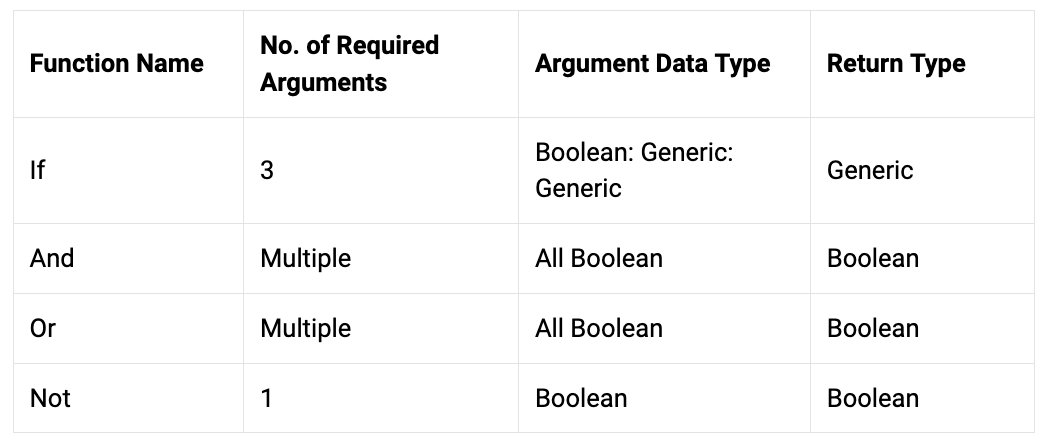1046x442 pixels.
Task: Click All Boolean in the Or row
Action: coord(599,329)
